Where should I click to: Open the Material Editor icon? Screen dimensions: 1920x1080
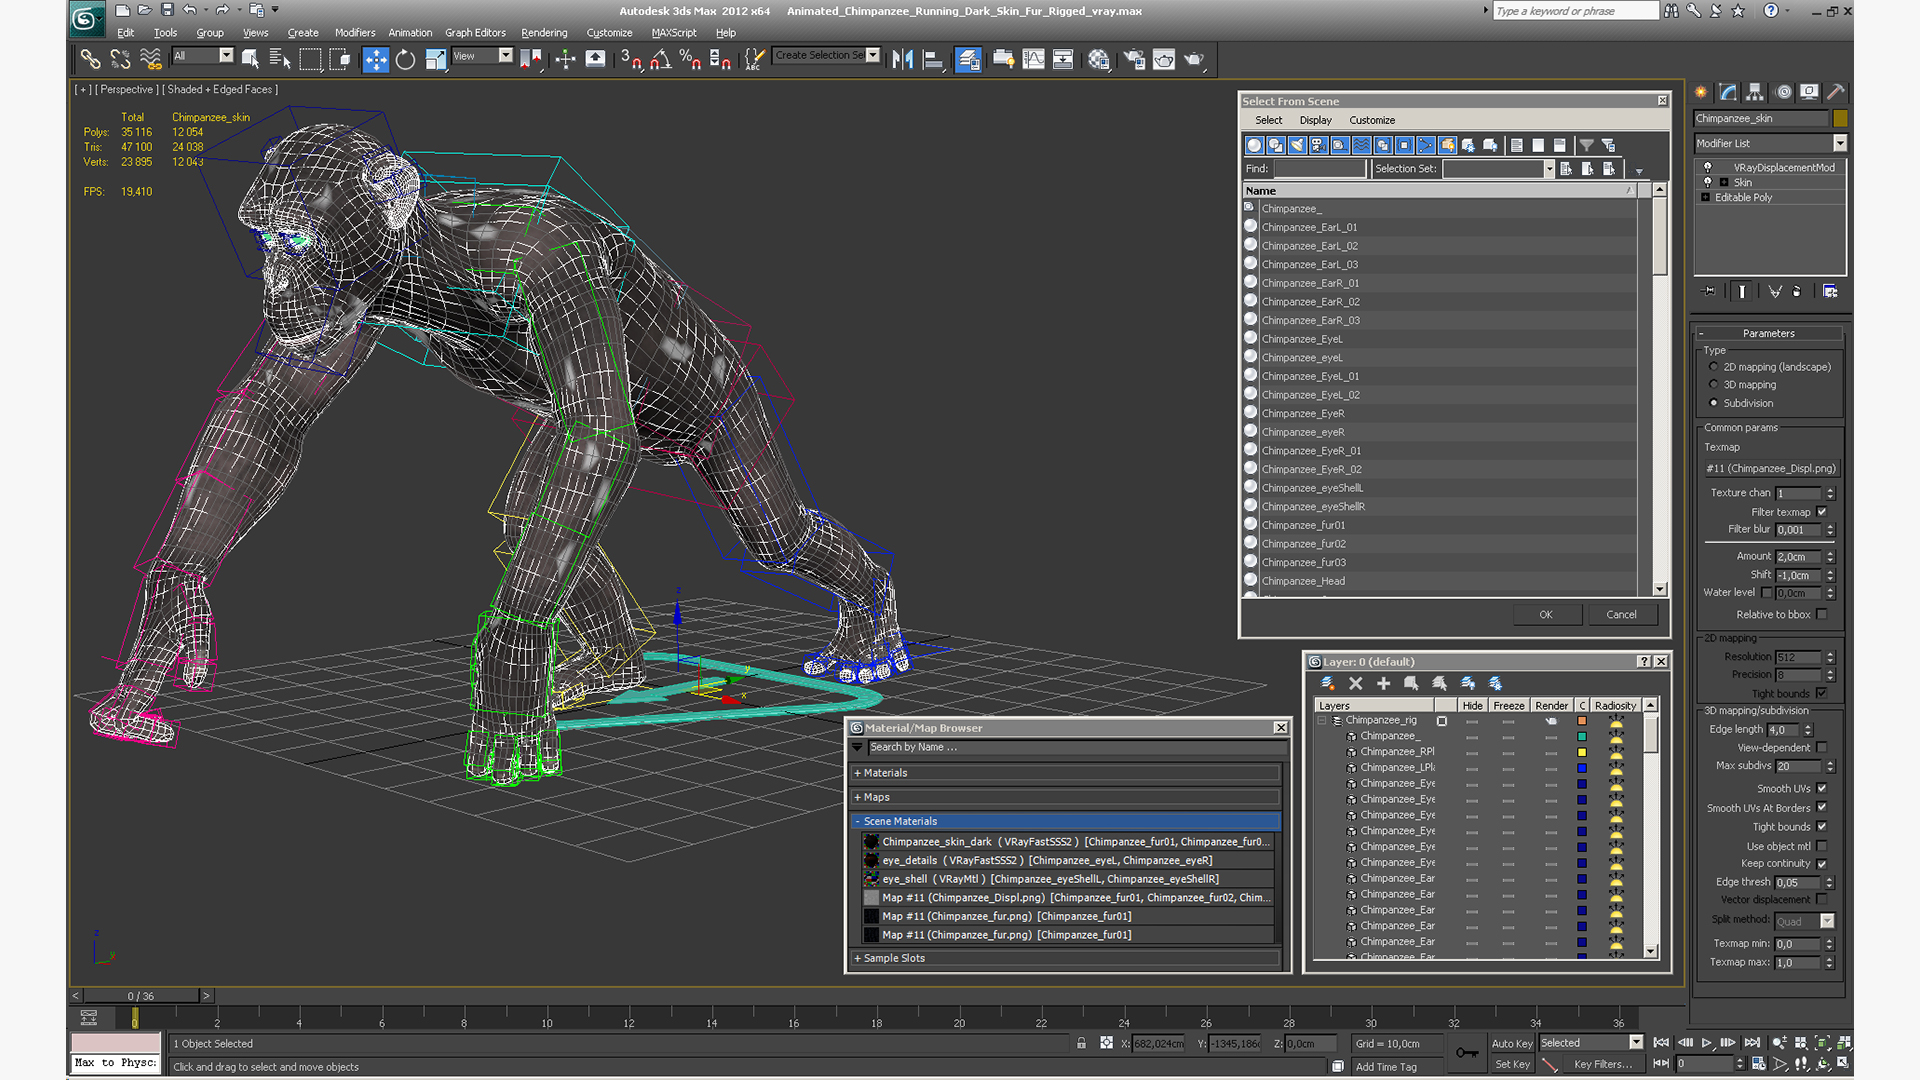1099,60
